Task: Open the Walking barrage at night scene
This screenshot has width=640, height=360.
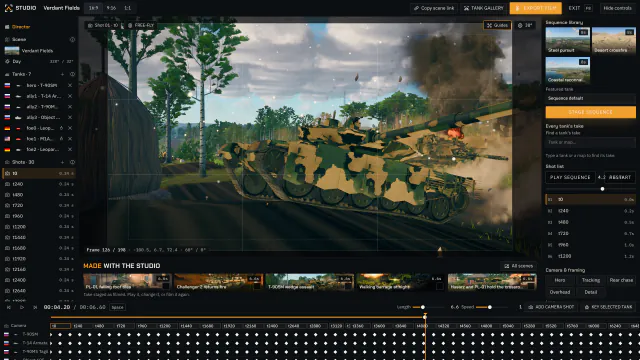Action: coord(400,282)
